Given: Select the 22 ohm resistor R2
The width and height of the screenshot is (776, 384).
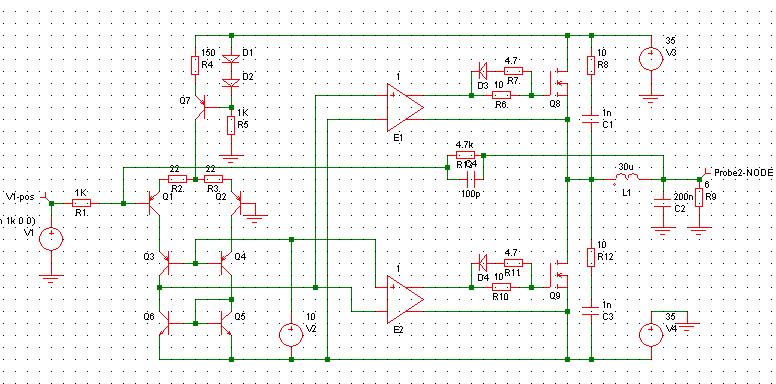Looking at the screenshot, I should [x=178, y=179].
